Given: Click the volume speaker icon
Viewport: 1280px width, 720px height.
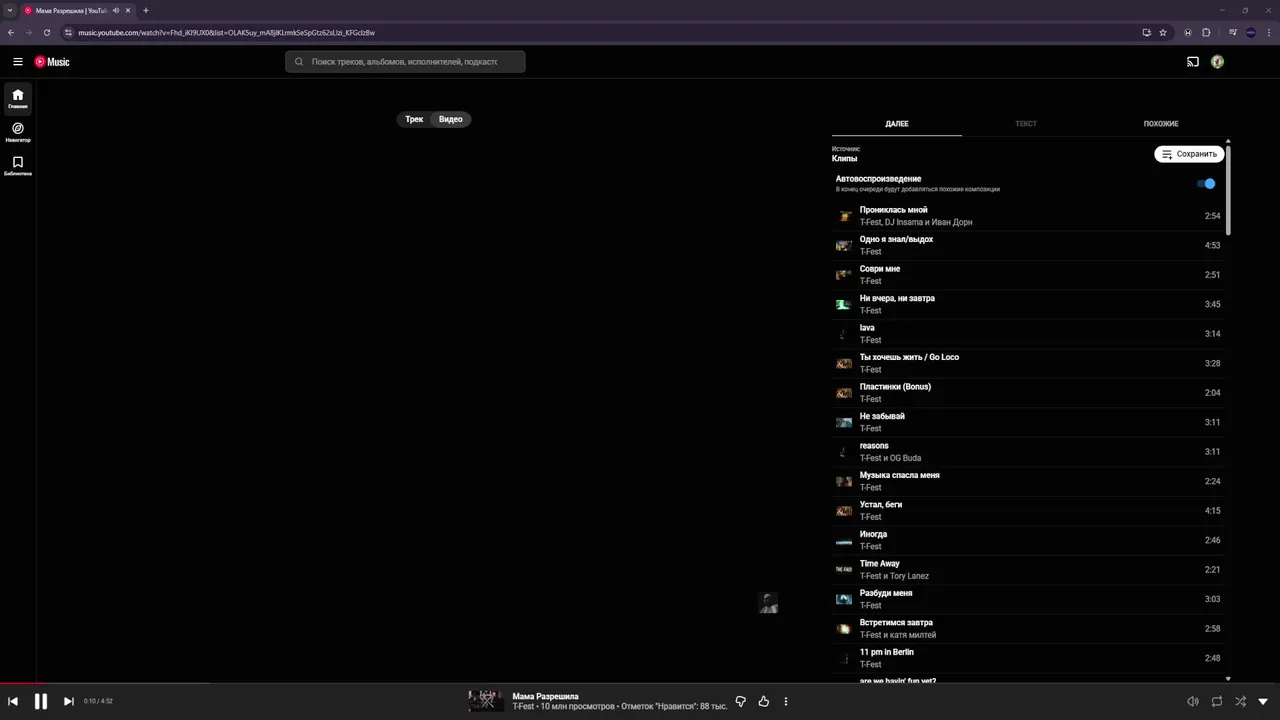Looking at the screenshot, I should (x=1192, y=702).
